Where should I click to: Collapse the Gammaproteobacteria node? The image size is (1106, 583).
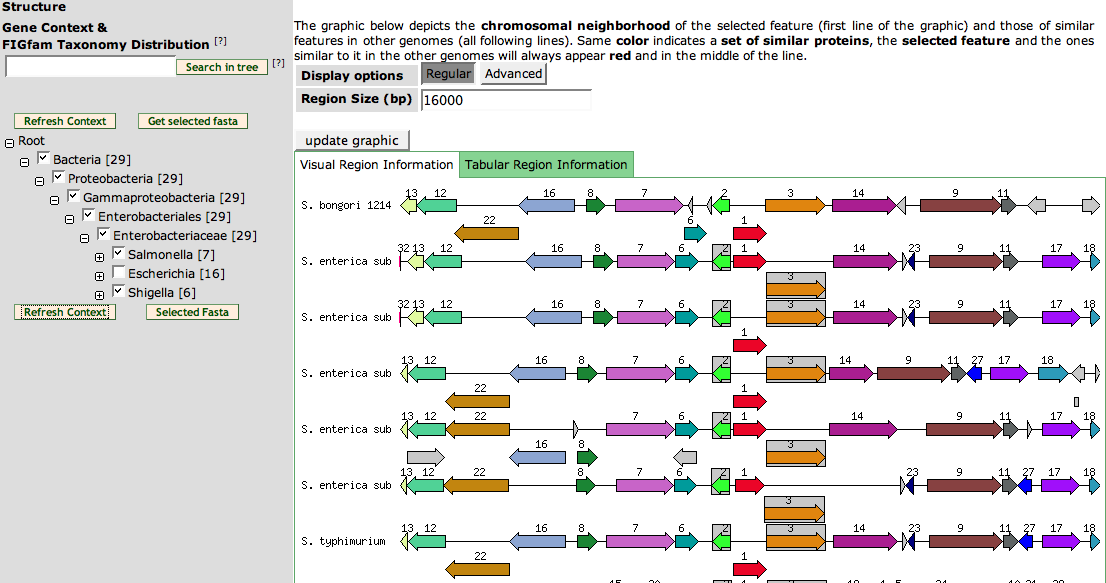[54, 200]
